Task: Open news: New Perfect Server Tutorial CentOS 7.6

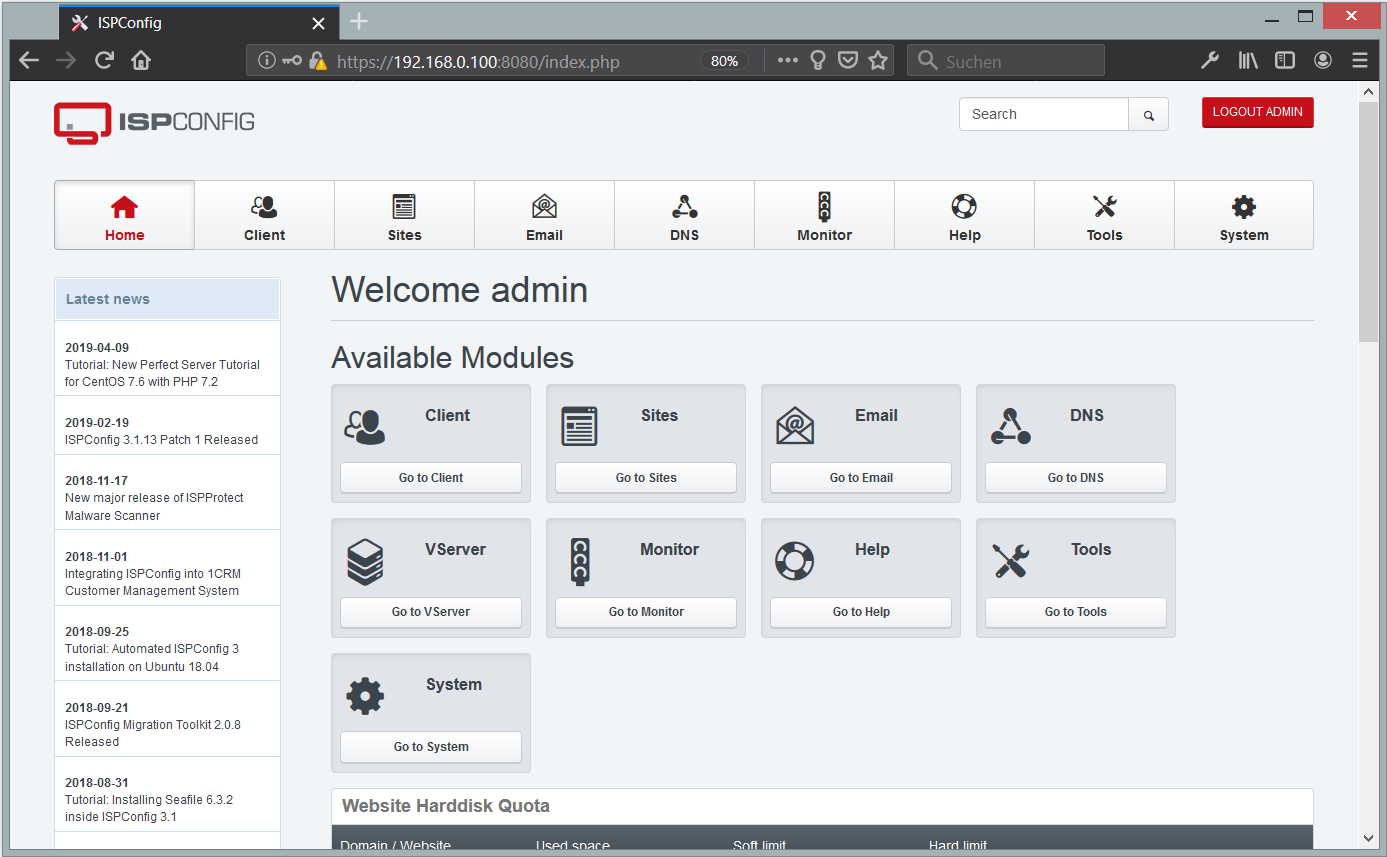Action: [162, 373]
